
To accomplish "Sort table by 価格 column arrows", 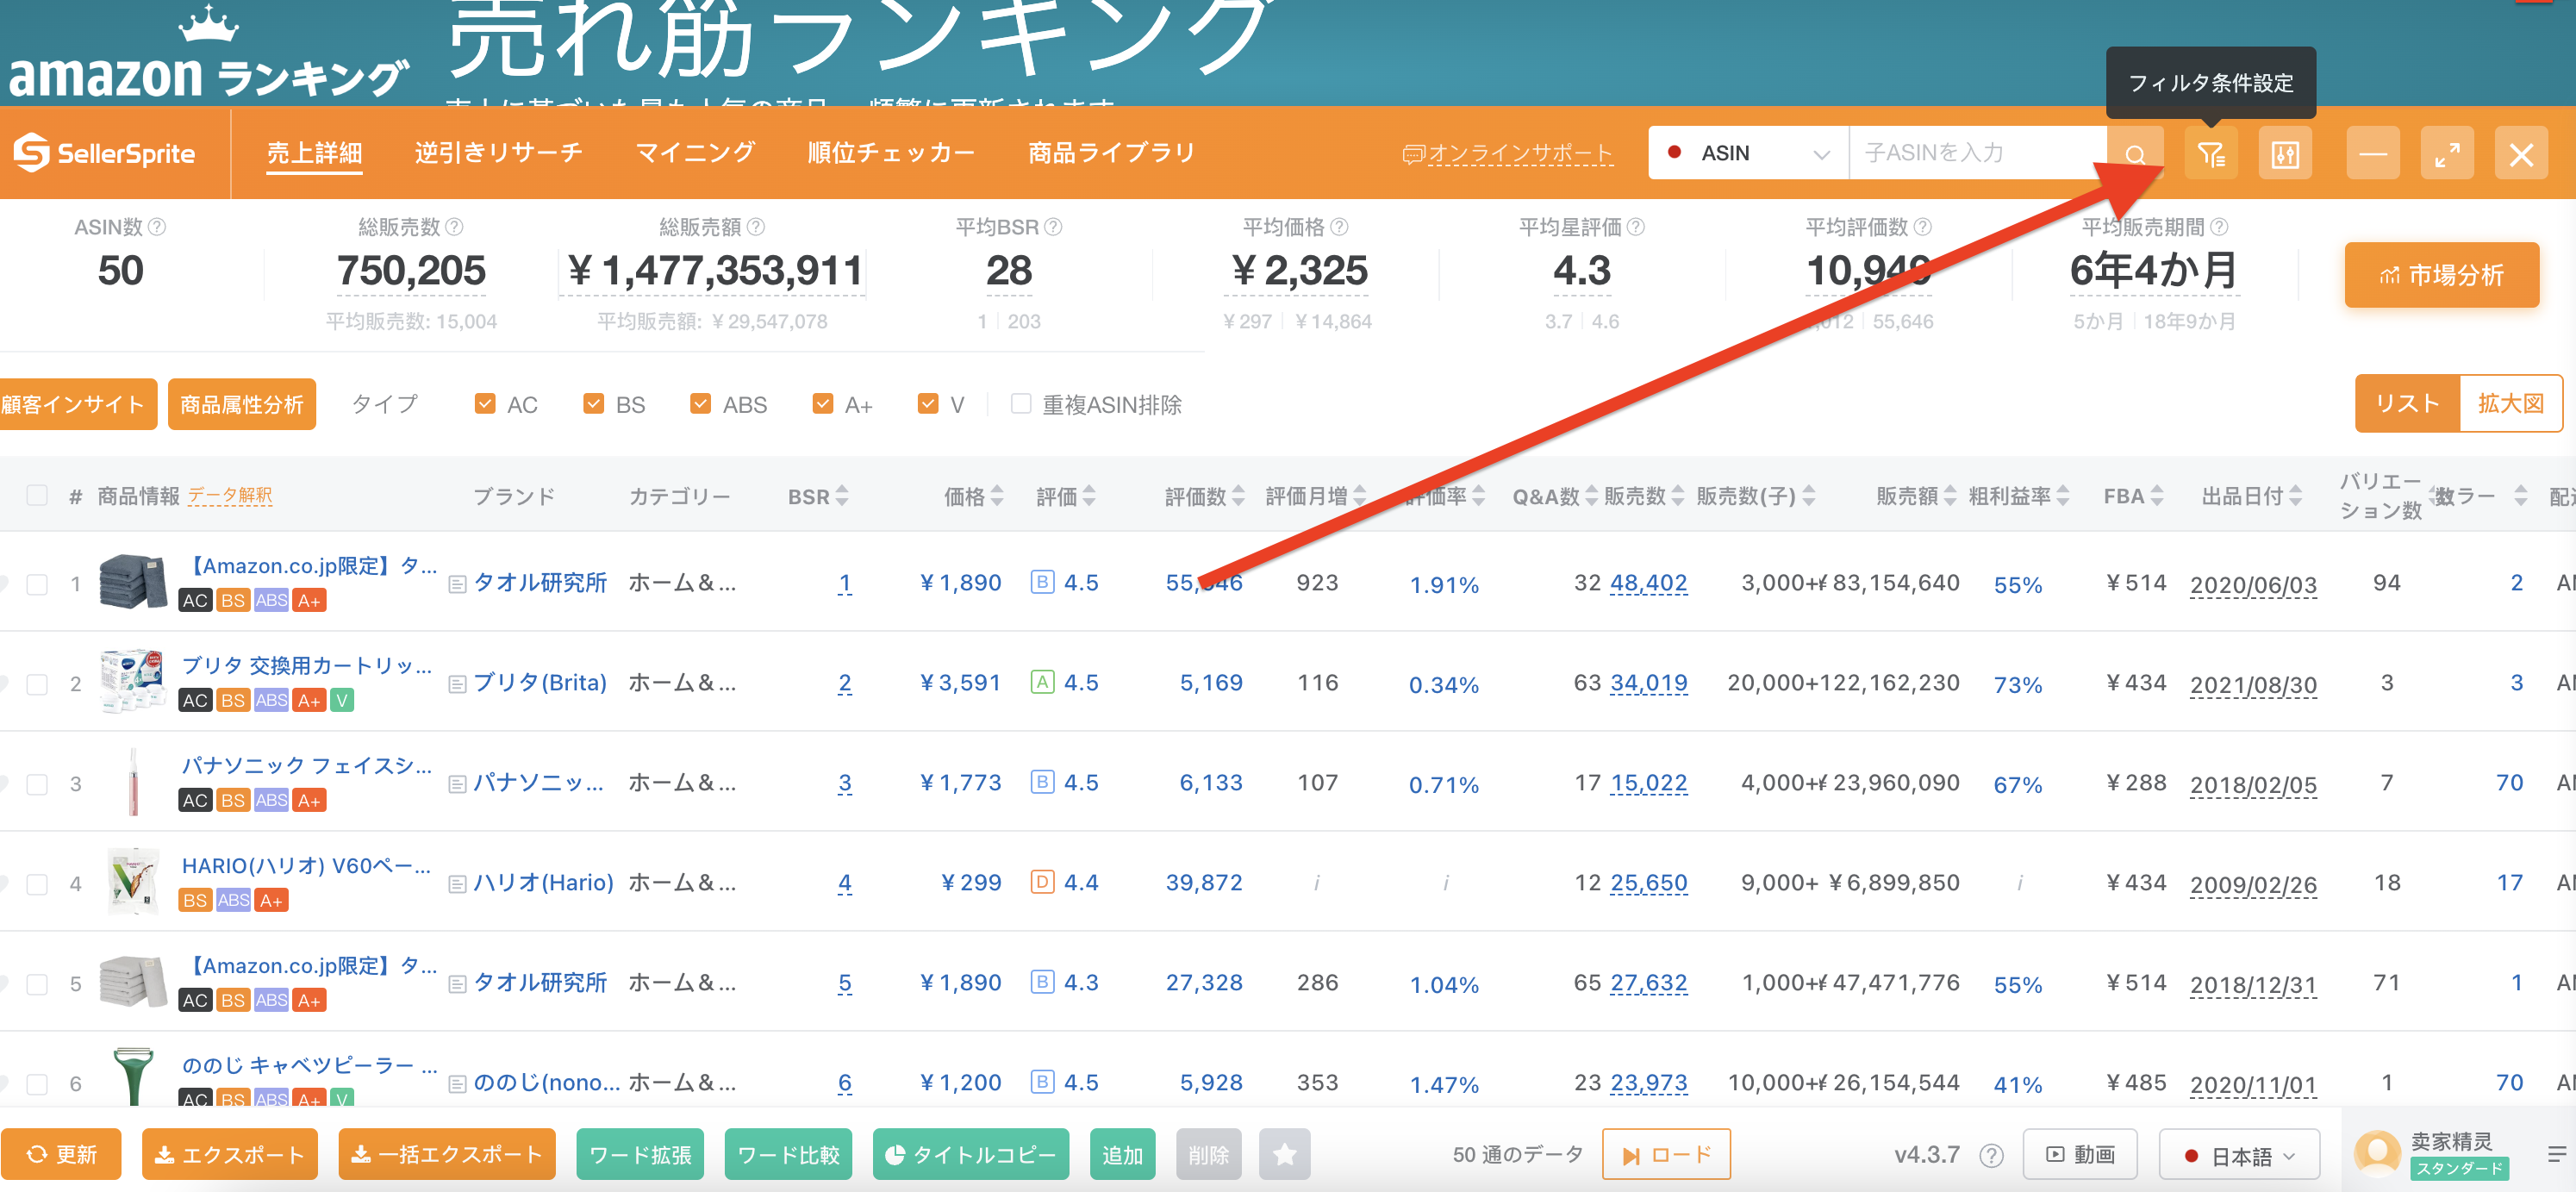I will 997,496.
